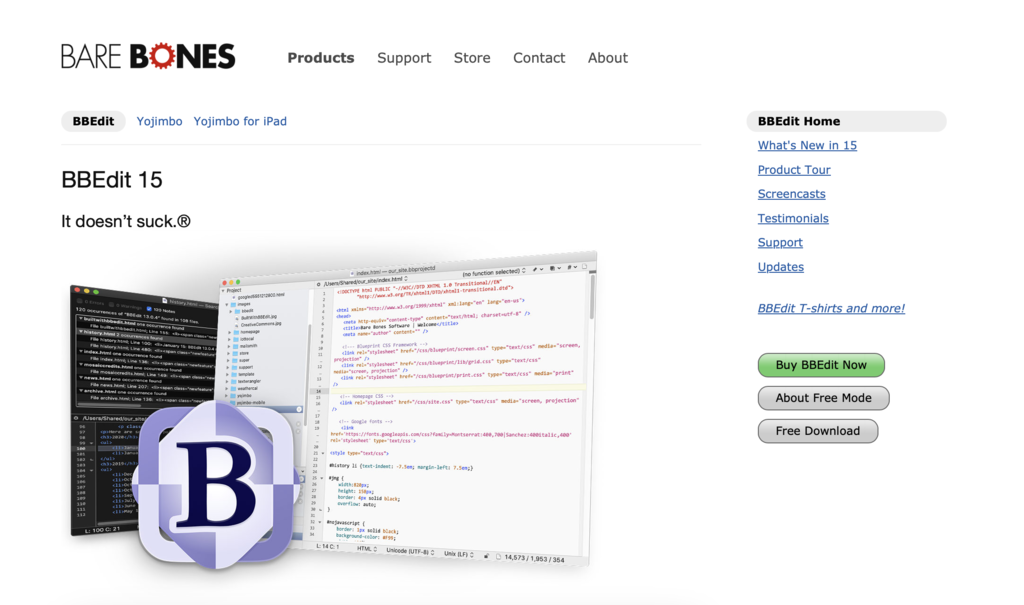
Task: Switch to Yojimbo for iPad tab
Action: [x=240, y=121]
